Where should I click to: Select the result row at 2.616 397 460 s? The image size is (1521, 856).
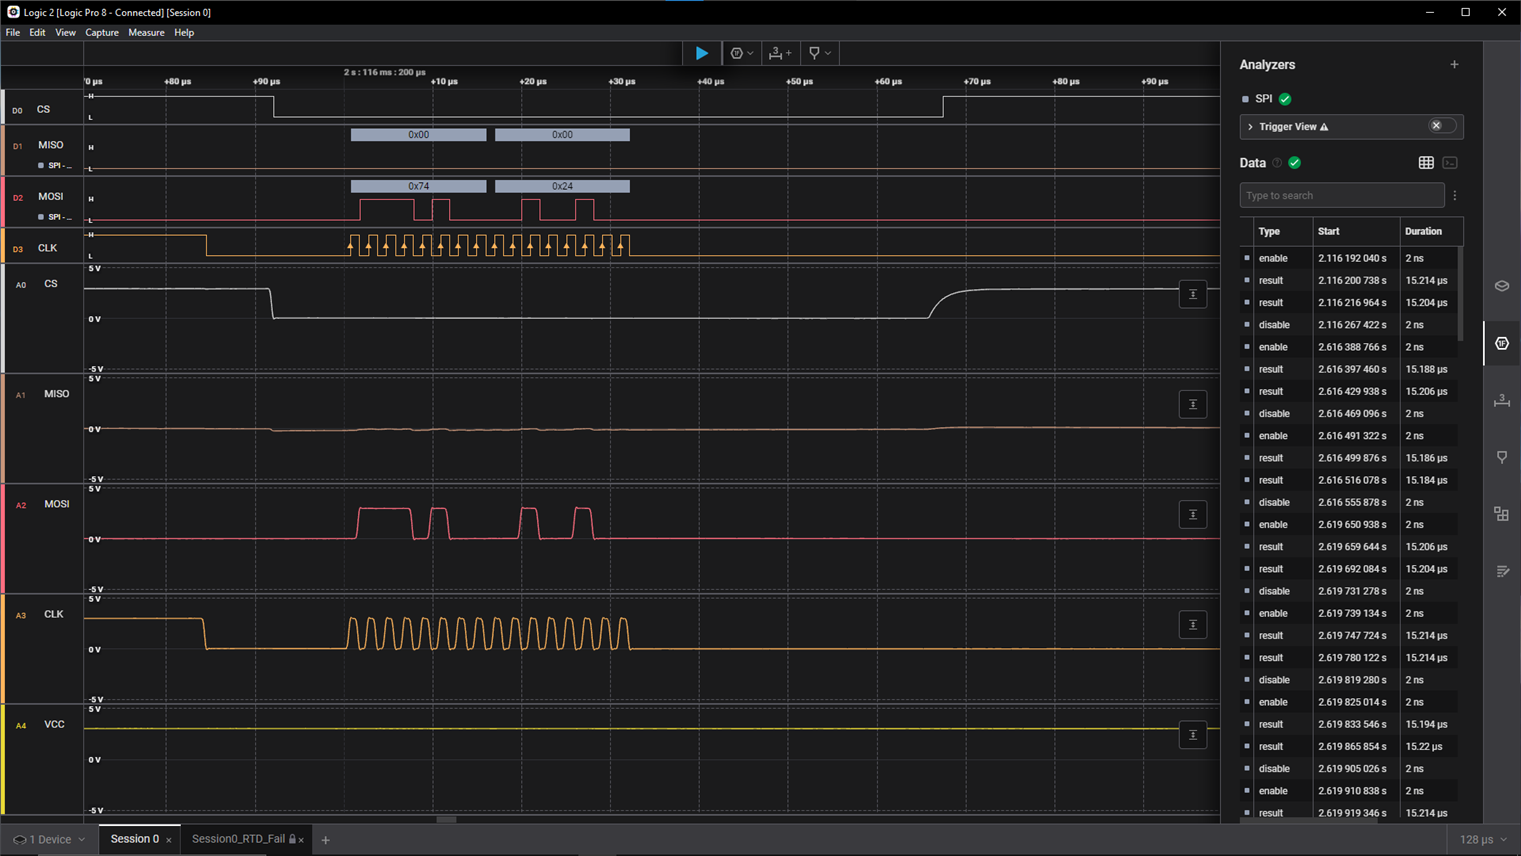point(1348,369)
